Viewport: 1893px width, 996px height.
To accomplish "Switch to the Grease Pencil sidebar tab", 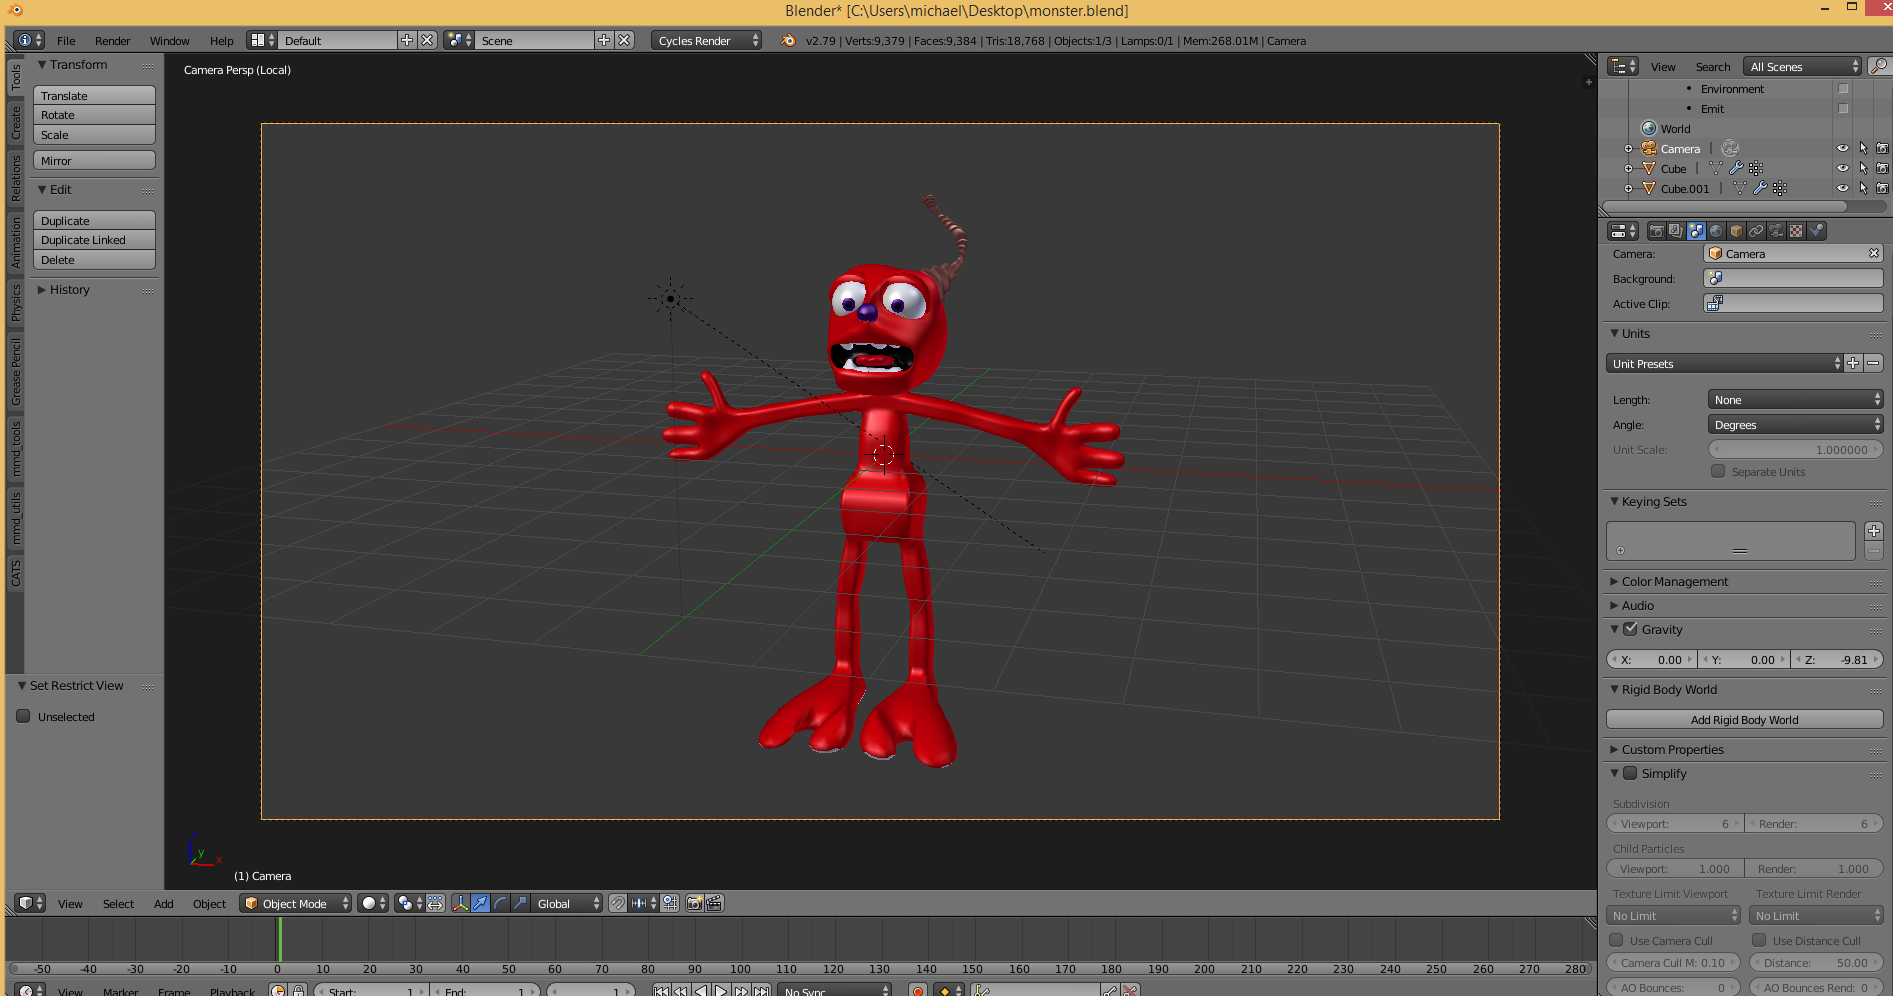I will pos(16,371).
